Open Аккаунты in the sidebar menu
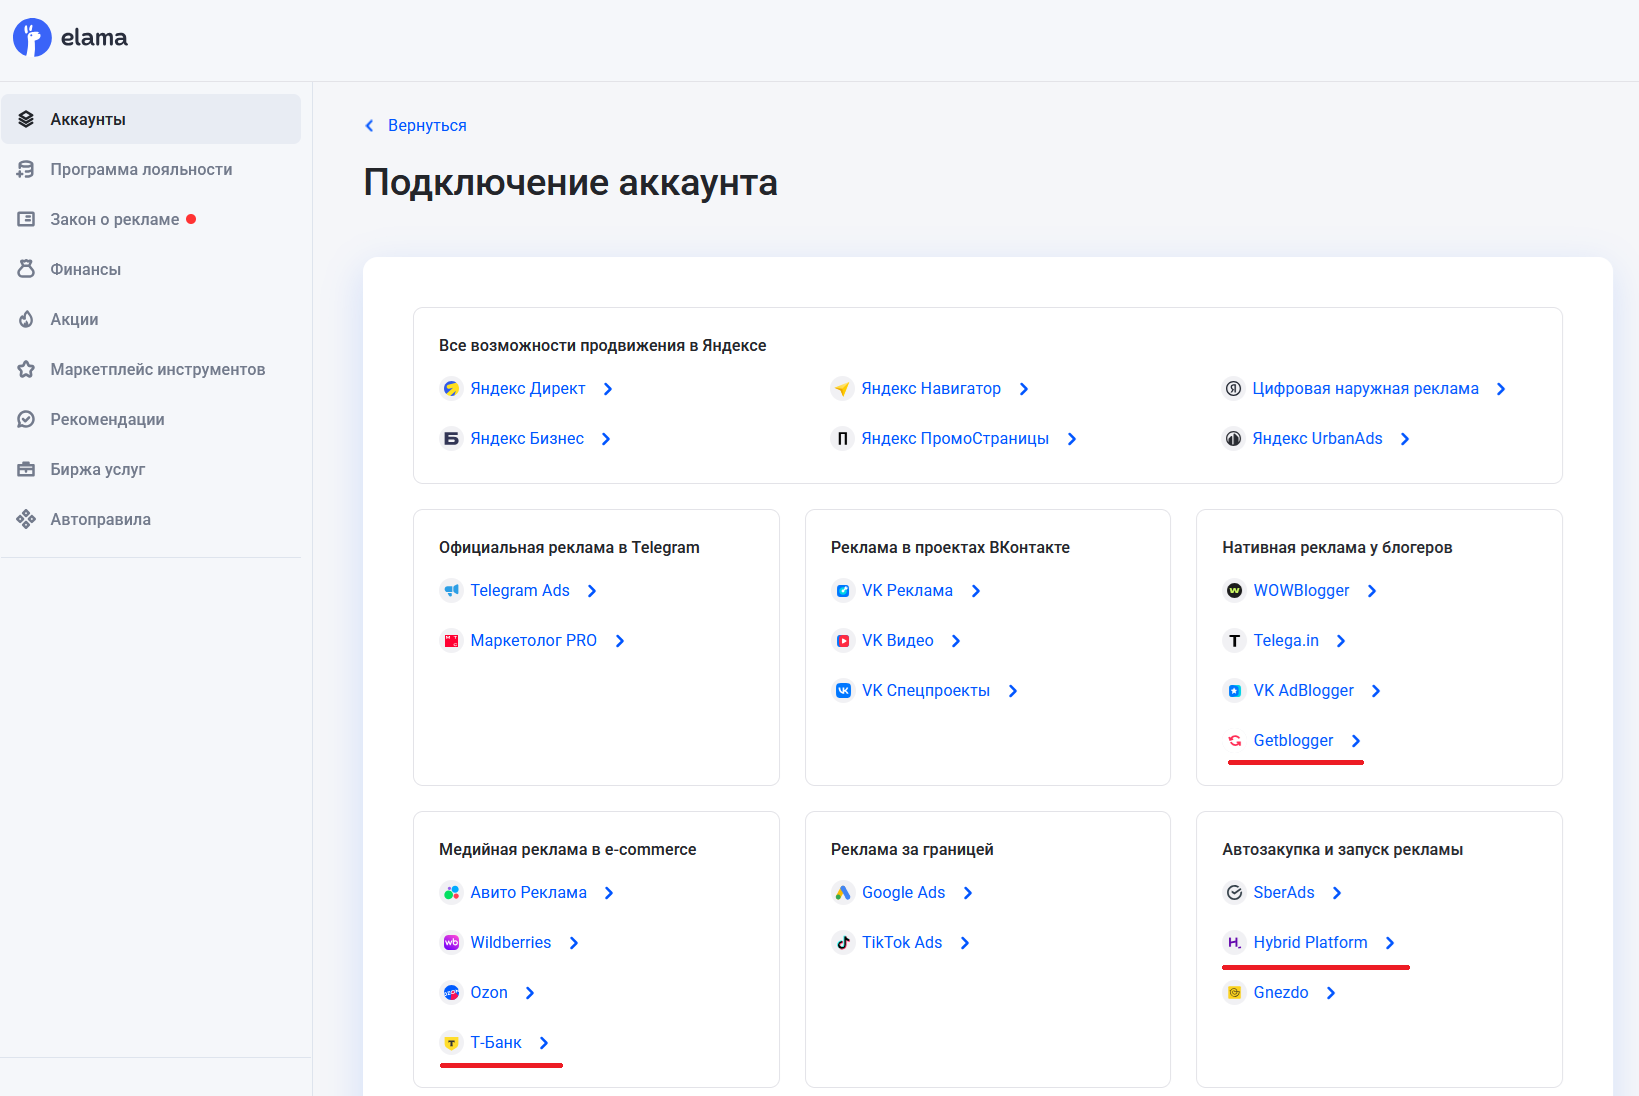The height and width of the screenshot is (1096, 1639). 151,119
